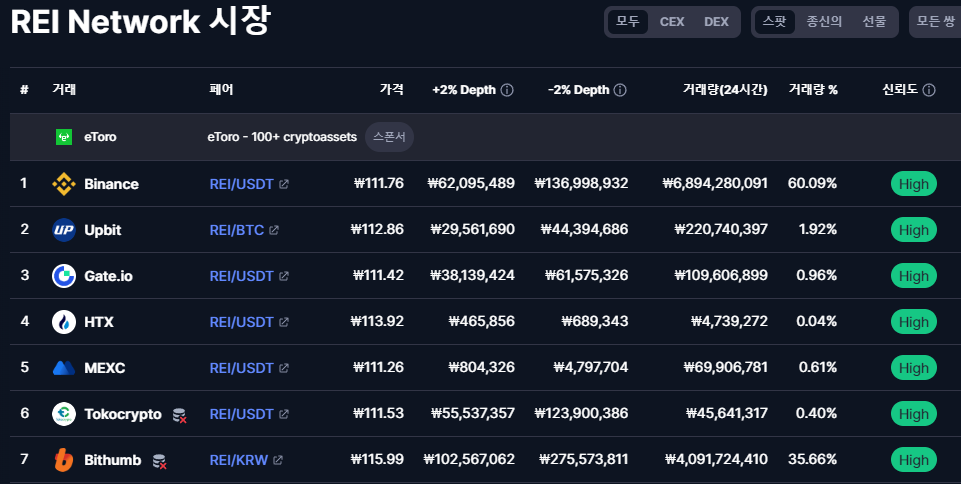Click the Binance exchange logo icon
This screenshot has width=961, height=484.
[64, 184]
